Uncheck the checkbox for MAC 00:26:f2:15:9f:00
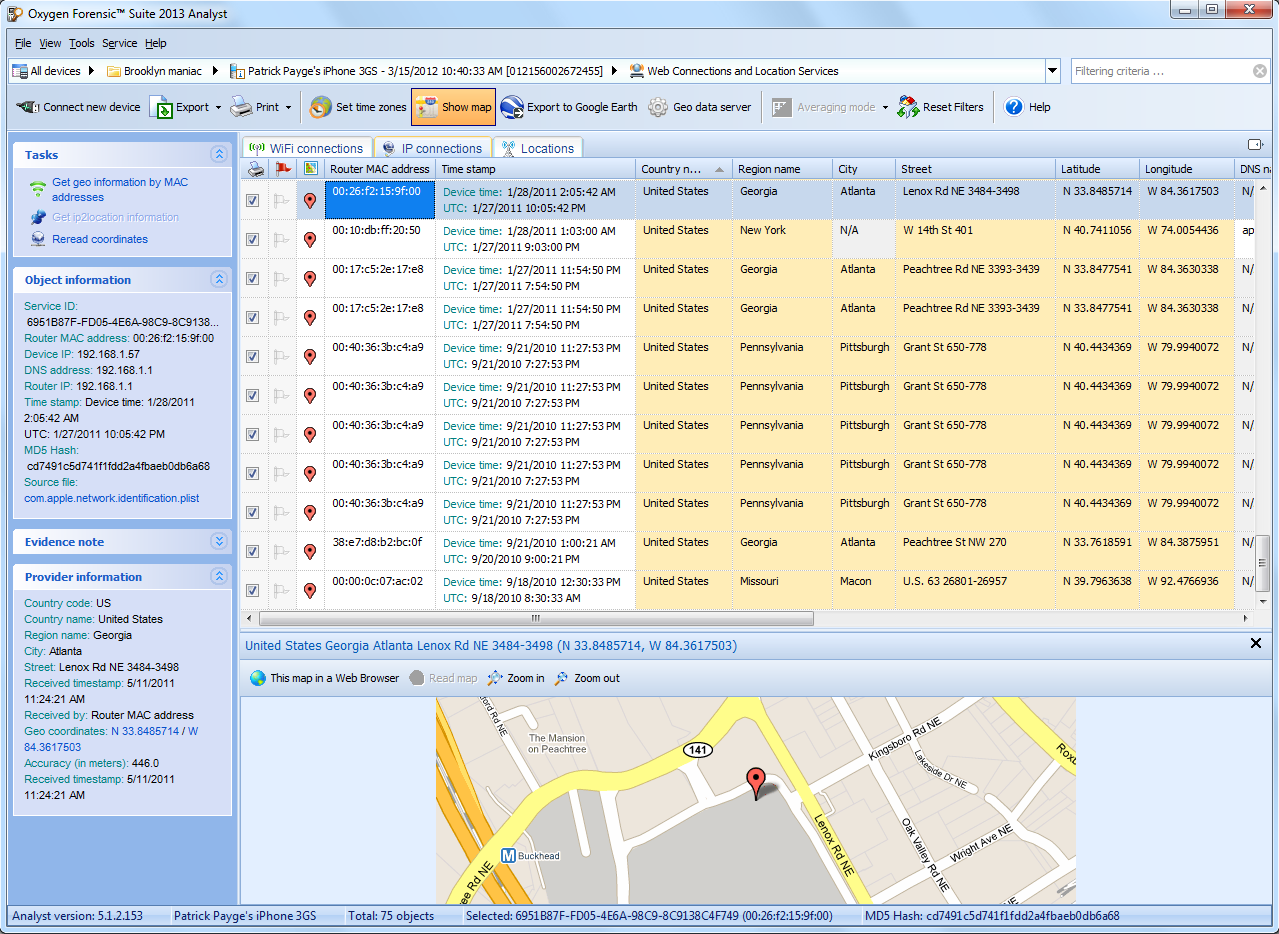This screenshot has width=1279, height=934. pos(252,200)
